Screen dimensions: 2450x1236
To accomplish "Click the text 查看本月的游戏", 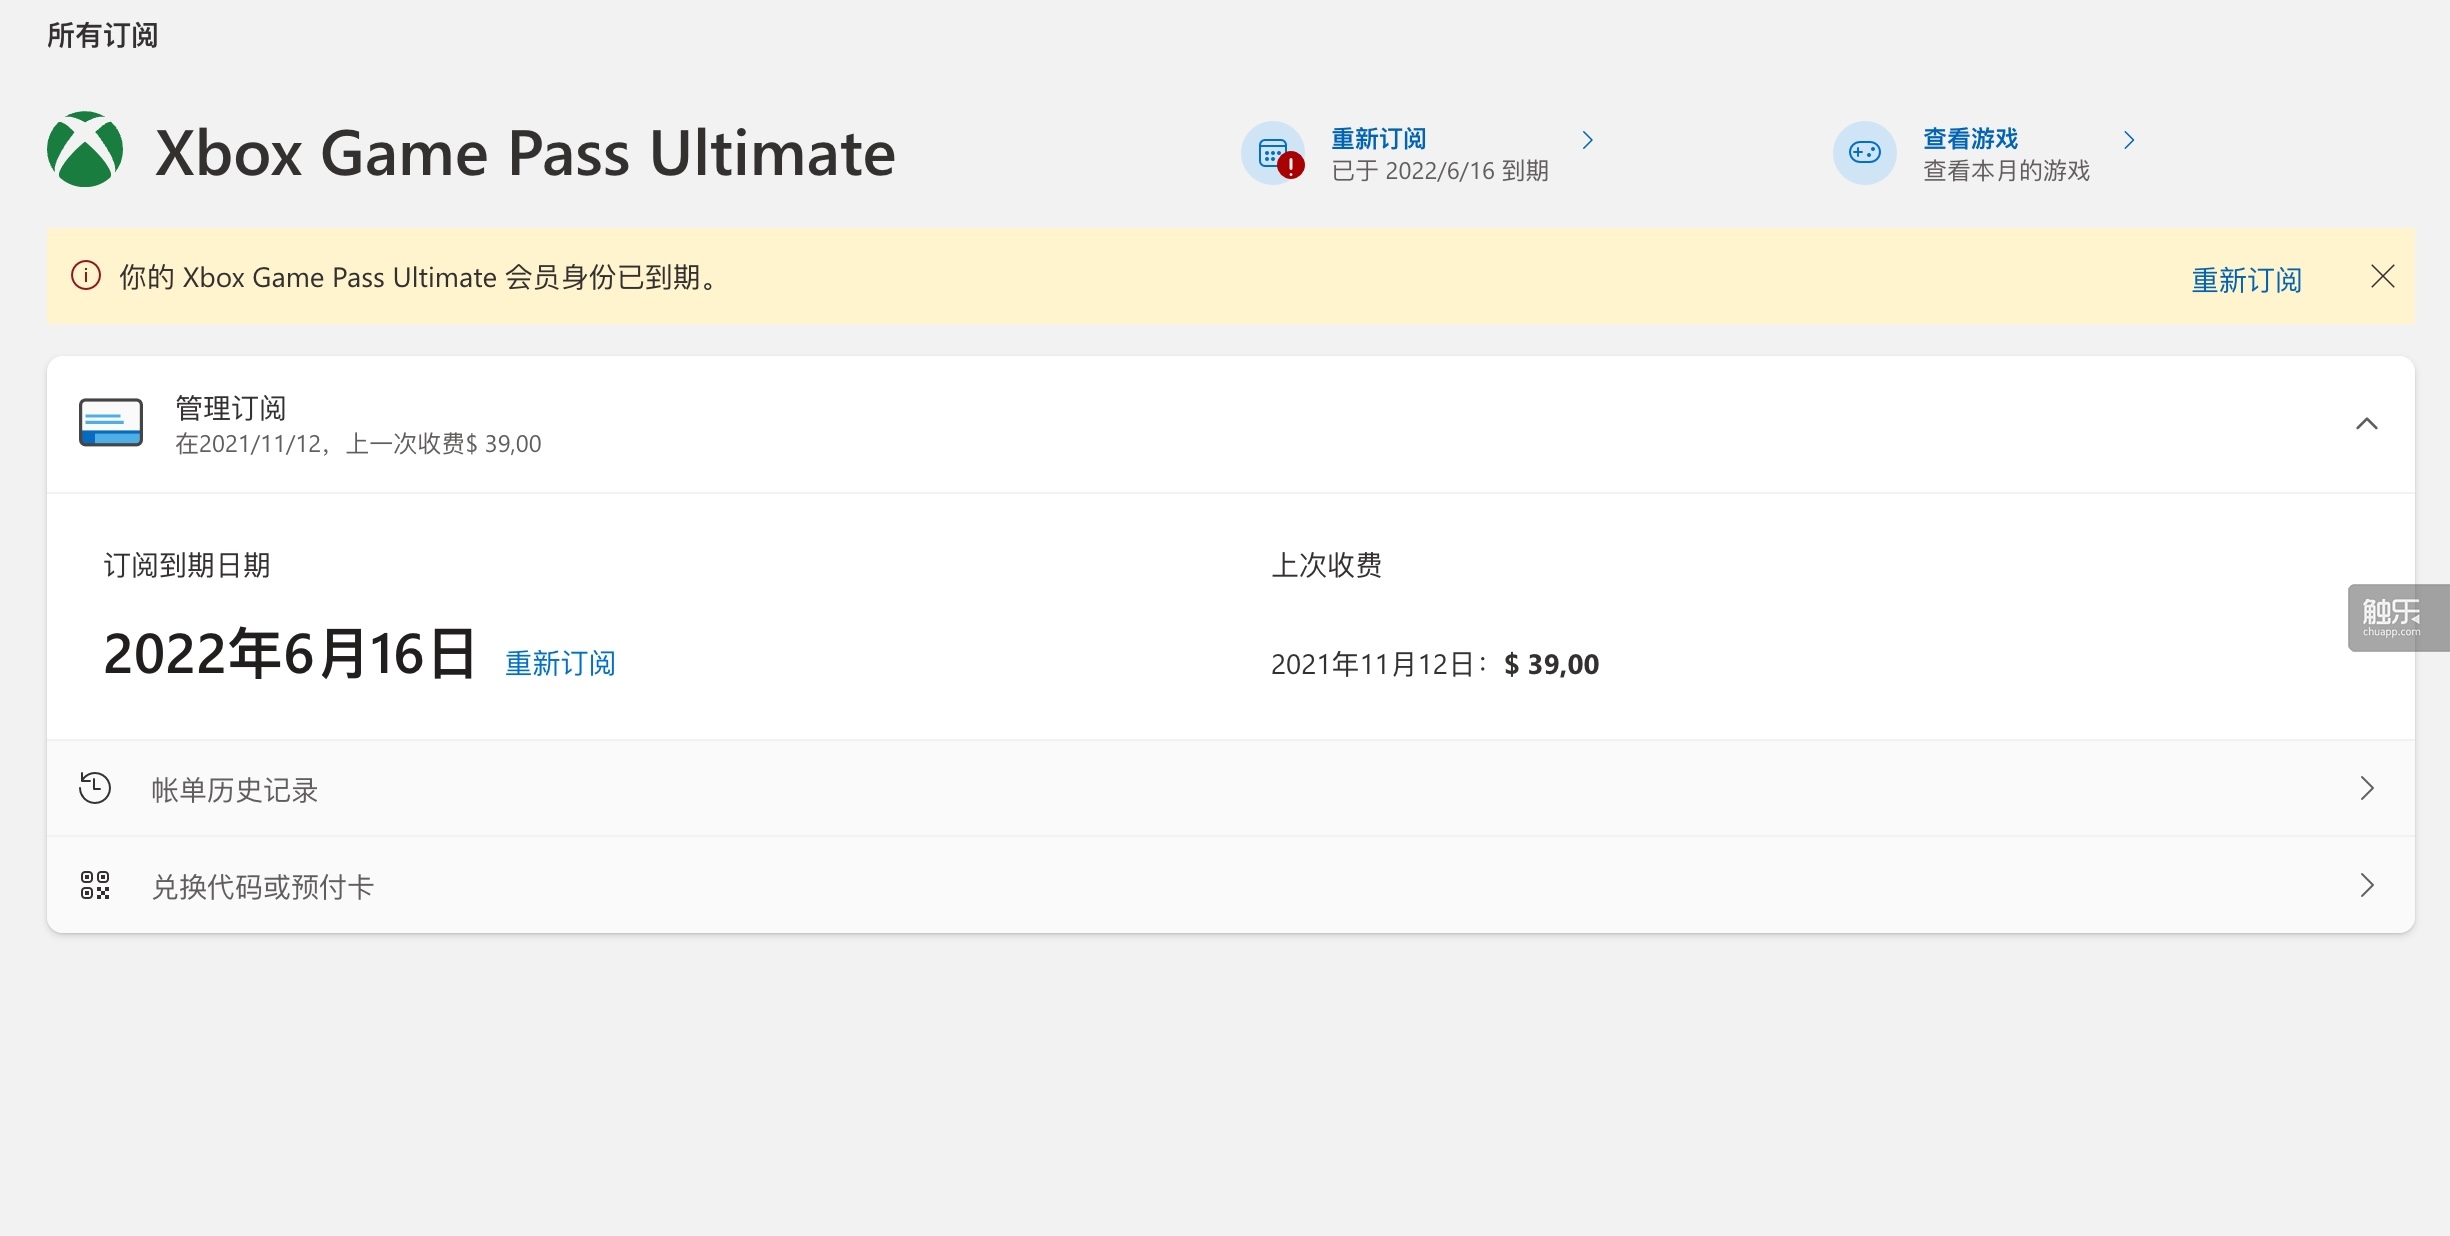I will click(2006, 171).
